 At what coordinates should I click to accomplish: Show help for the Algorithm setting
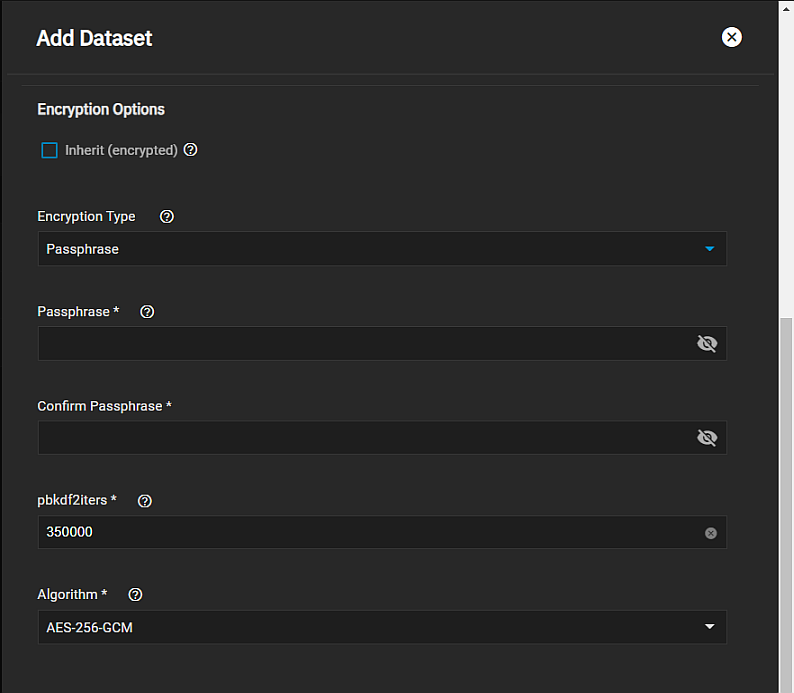(136, 594)
